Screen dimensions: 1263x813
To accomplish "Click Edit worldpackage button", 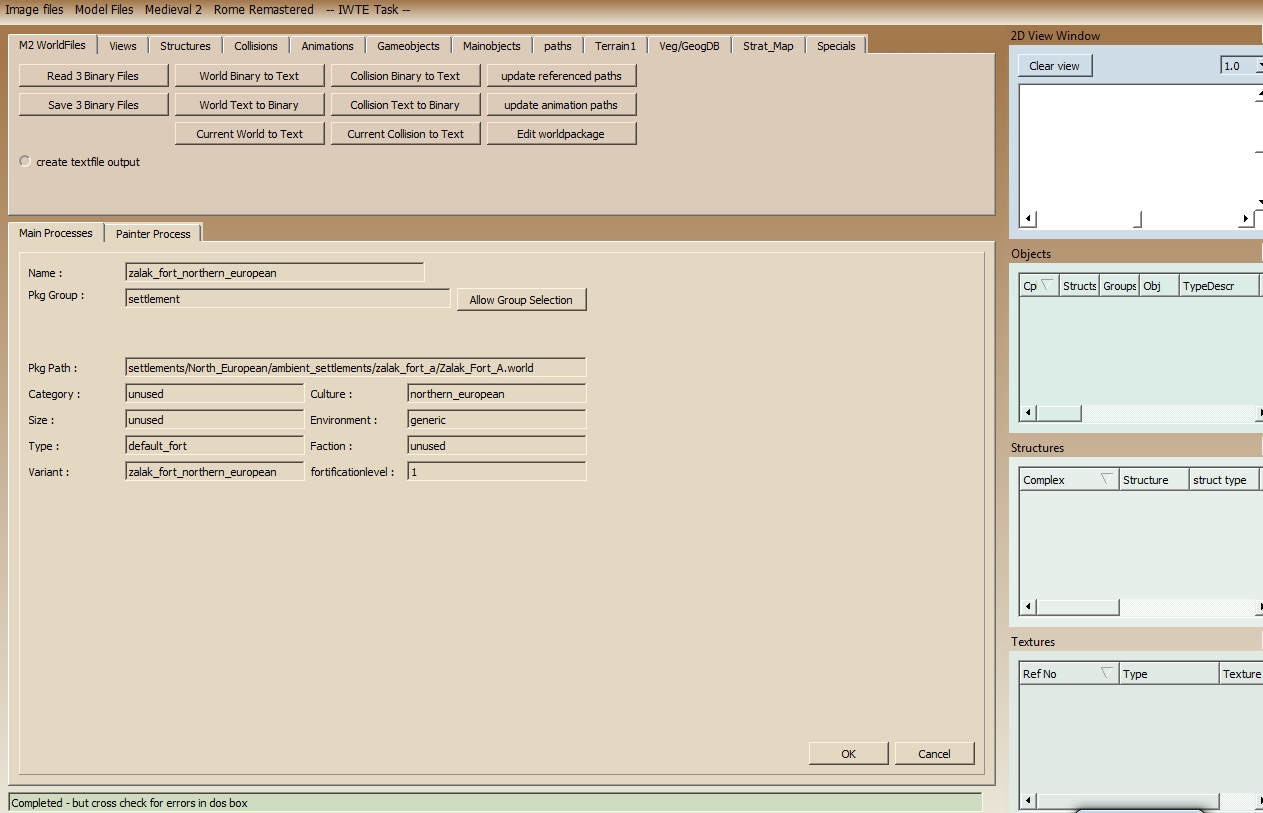I will click(561, 134).
